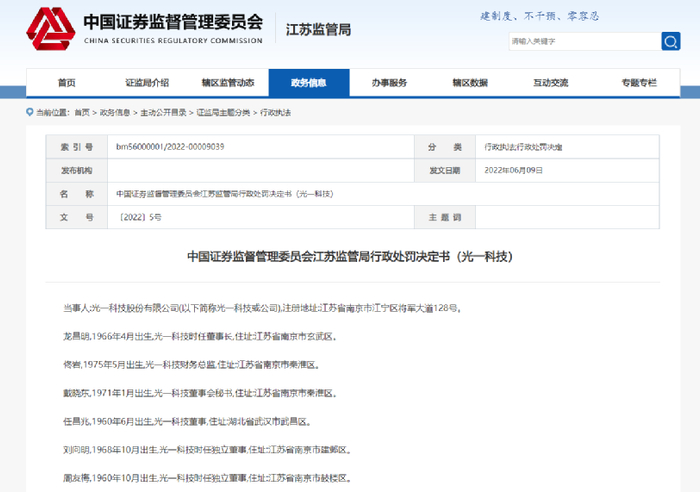Screen dimensions: 700x492
Task: Select the 政务信息 navigation tab
Action: 309,83
